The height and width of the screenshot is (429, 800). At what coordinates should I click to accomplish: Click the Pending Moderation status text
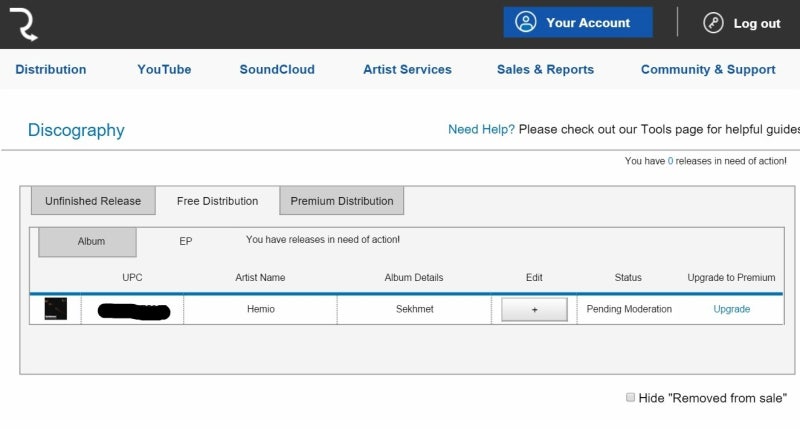click(x=629, y=309)
